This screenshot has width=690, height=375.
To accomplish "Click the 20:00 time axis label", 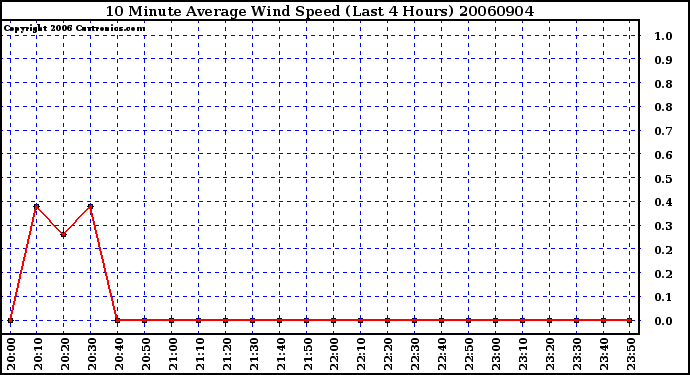I will [x=11, y=354].
